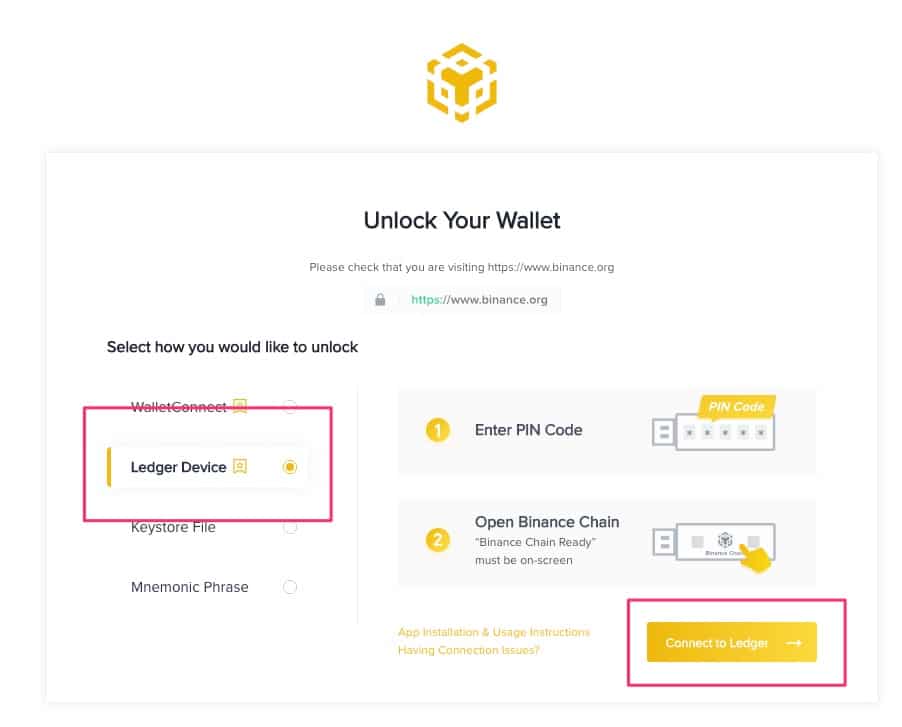The width and height of the screenshot is (902, 727).
Task: Click the https://www.binance.org URL field
Action: point(480,299)
